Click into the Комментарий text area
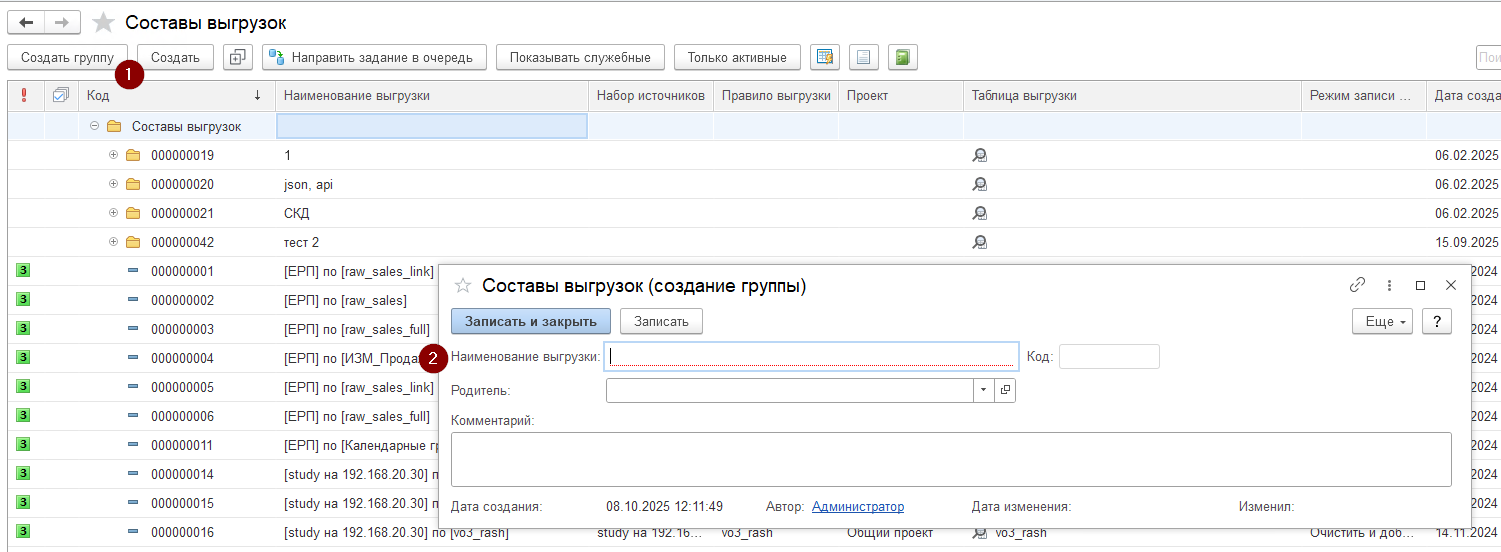 click(950, 459)
